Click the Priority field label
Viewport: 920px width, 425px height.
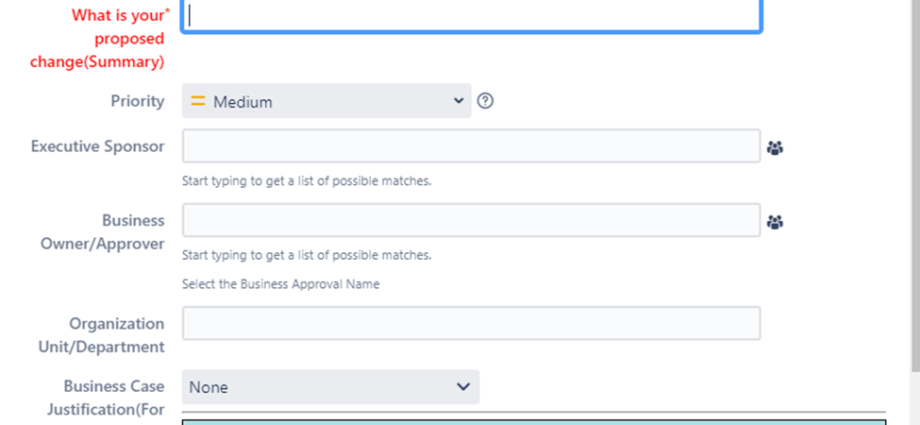click(x=138, y=101)
